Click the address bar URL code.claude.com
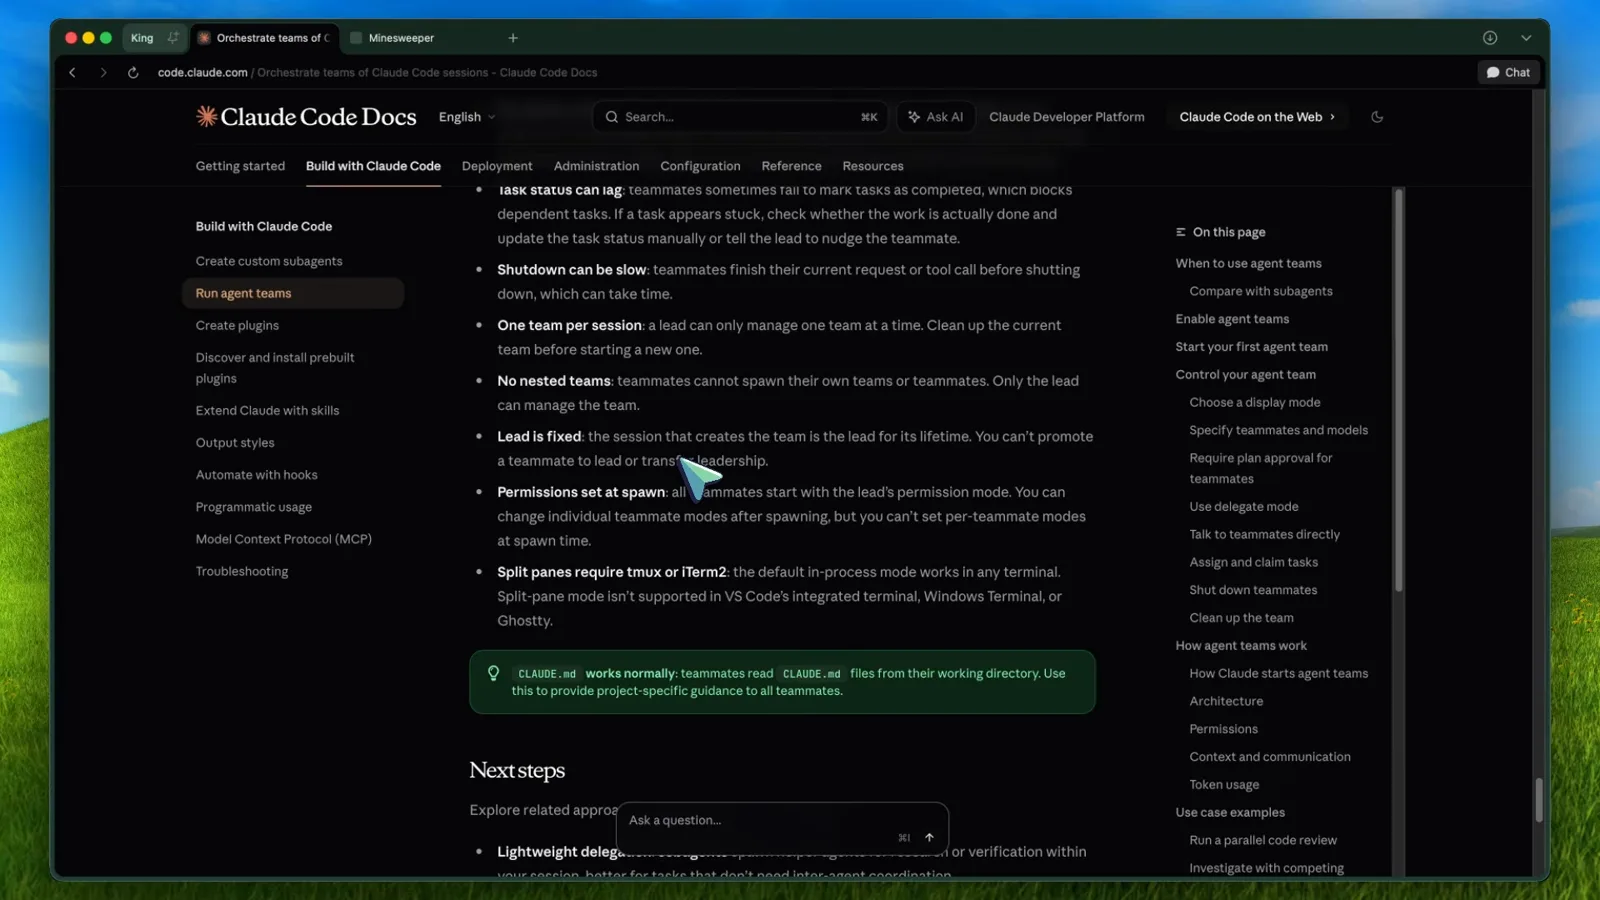The image size is (1600, 900). [202, 72]
